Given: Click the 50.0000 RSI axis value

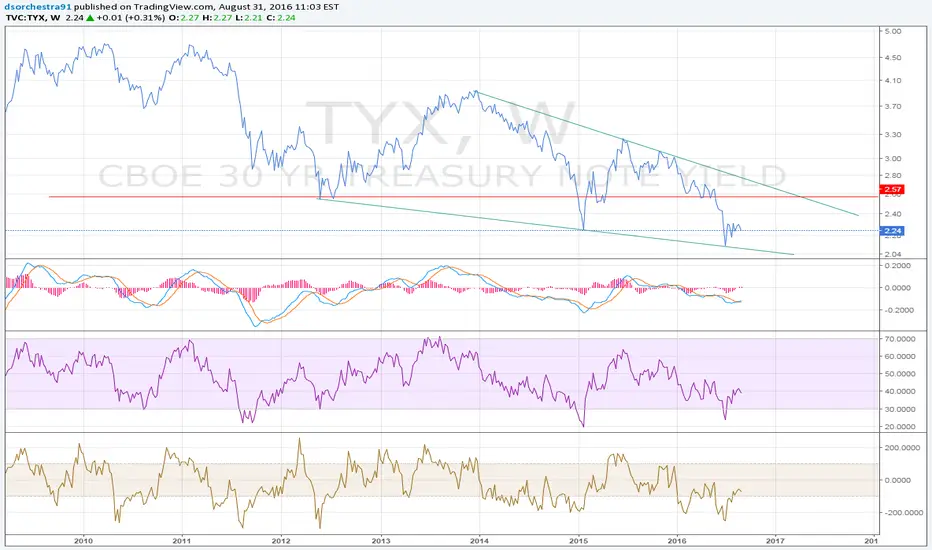Looking at the screenshot, I should [900, 374].
